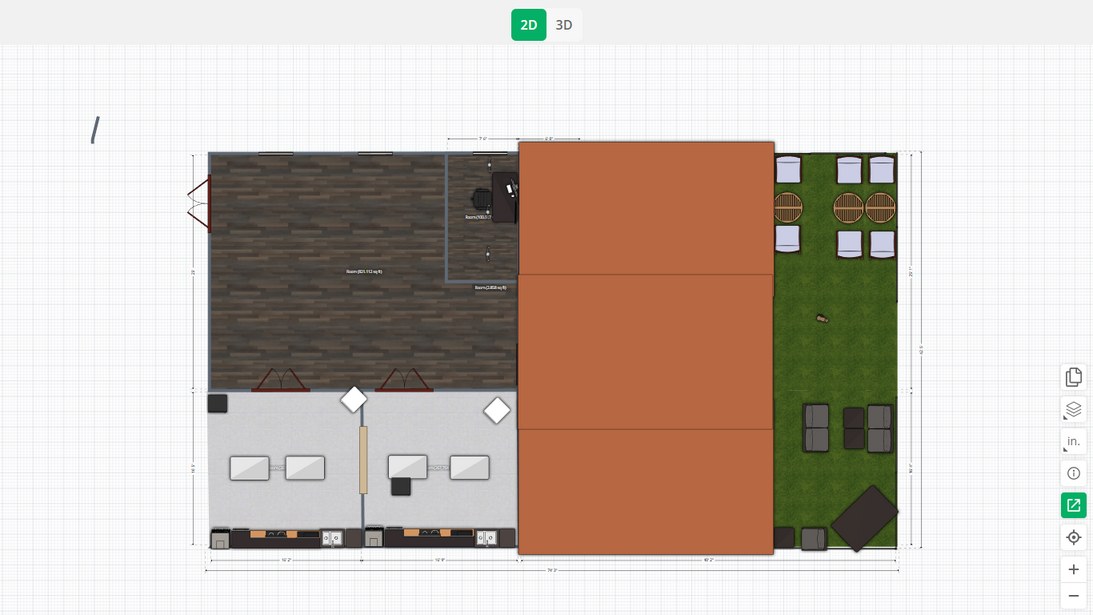Screen dimensions: 1093x615
Task: Open the layers dropdown
Action: tap(1073, 409)
